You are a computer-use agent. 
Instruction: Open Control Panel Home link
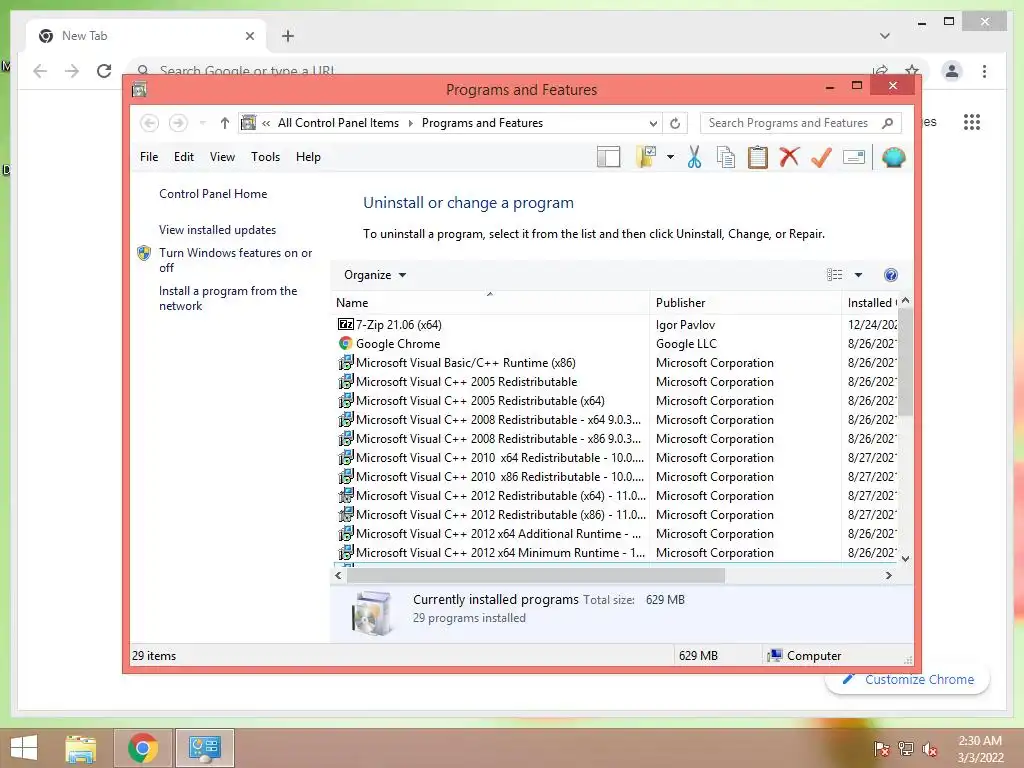tap(213, 194)
